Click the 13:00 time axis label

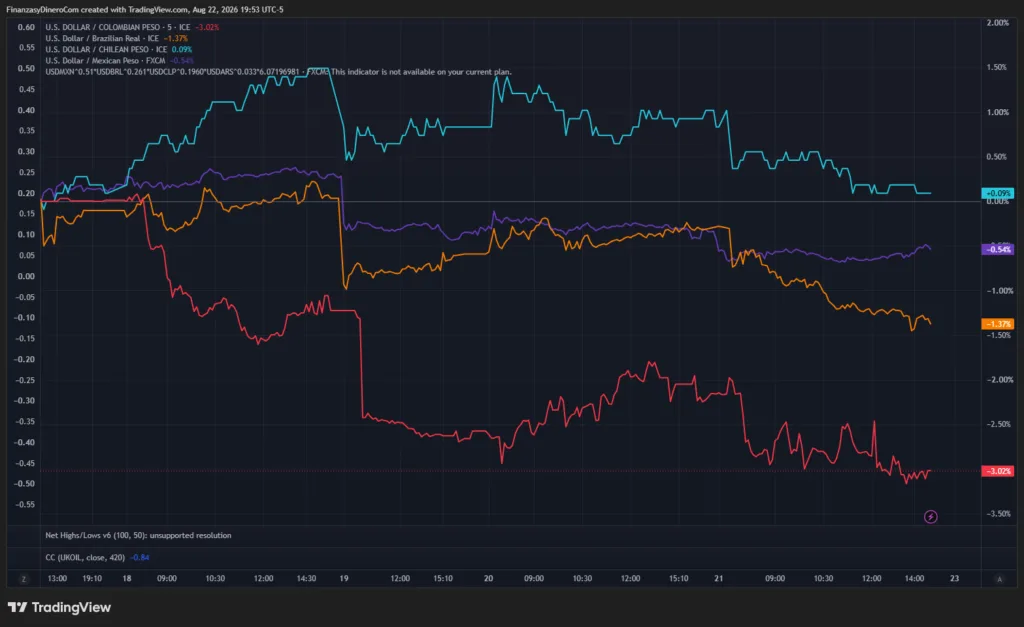(57, 579)
